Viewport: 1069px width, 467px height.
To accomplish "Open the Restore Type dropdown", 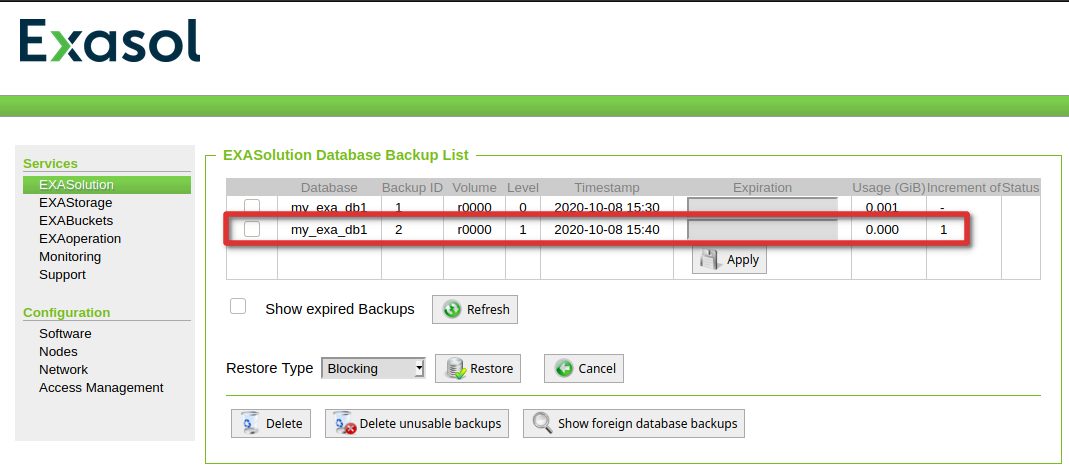I will [373, 368].
